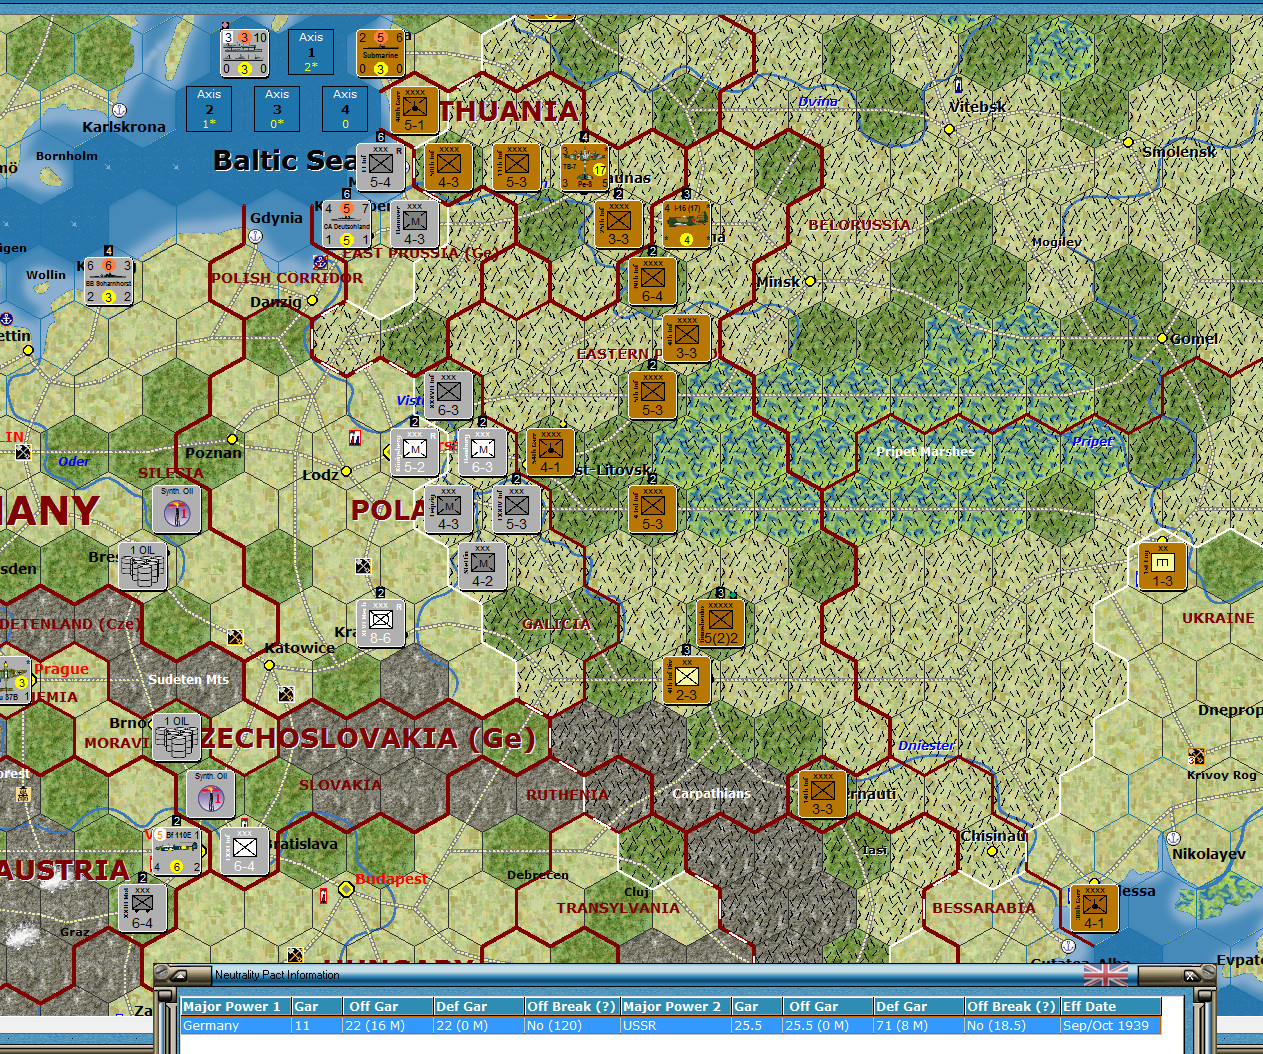Screen dimensions: 1263x1054
Task: Click the Gomel city dot
Action: pyautogui.click(x=1162, y=339)
